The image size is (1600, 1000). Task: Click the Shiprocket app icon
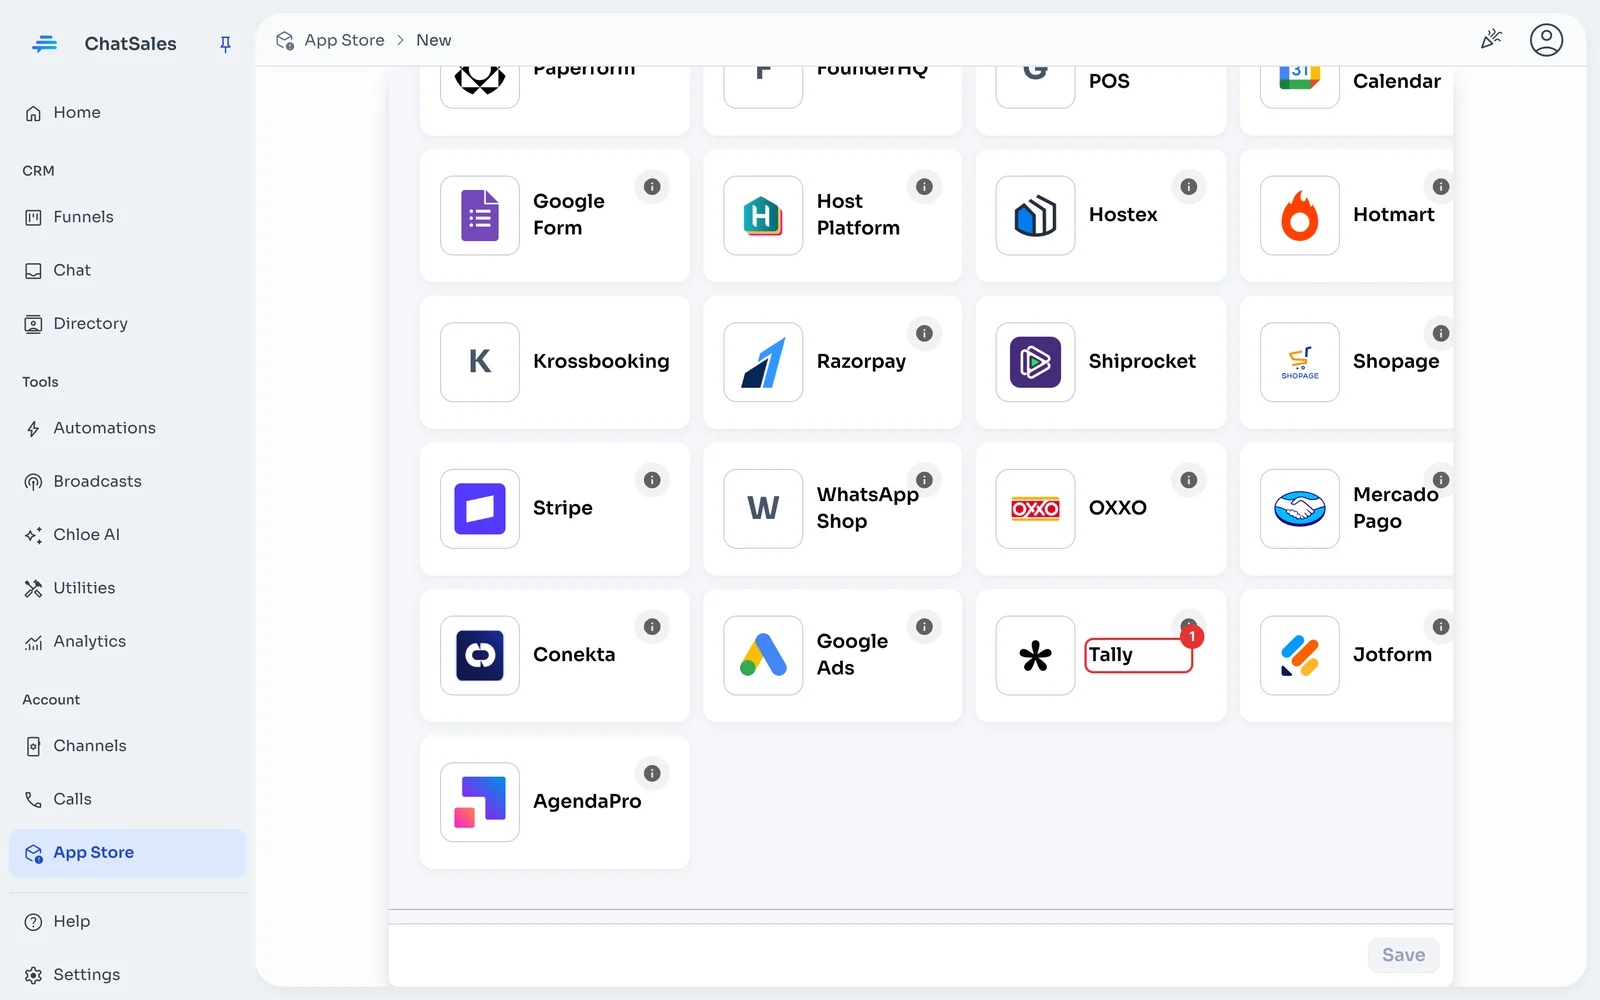point(1035,362)
